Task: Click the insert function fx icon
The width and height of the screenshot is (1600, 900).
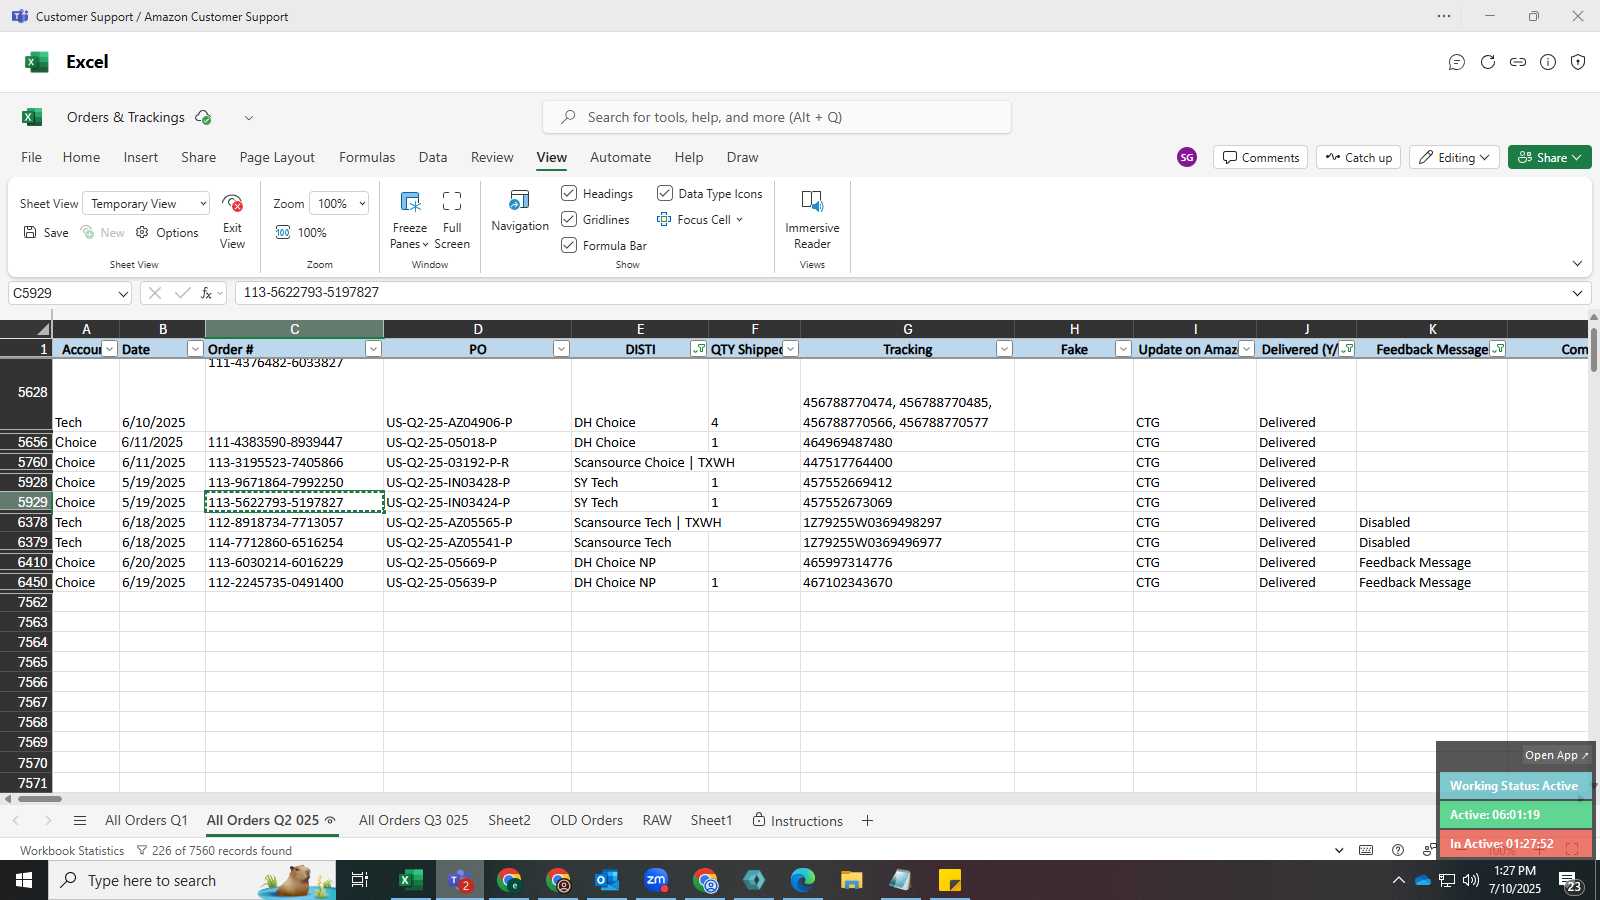Action: pos(207,293)
